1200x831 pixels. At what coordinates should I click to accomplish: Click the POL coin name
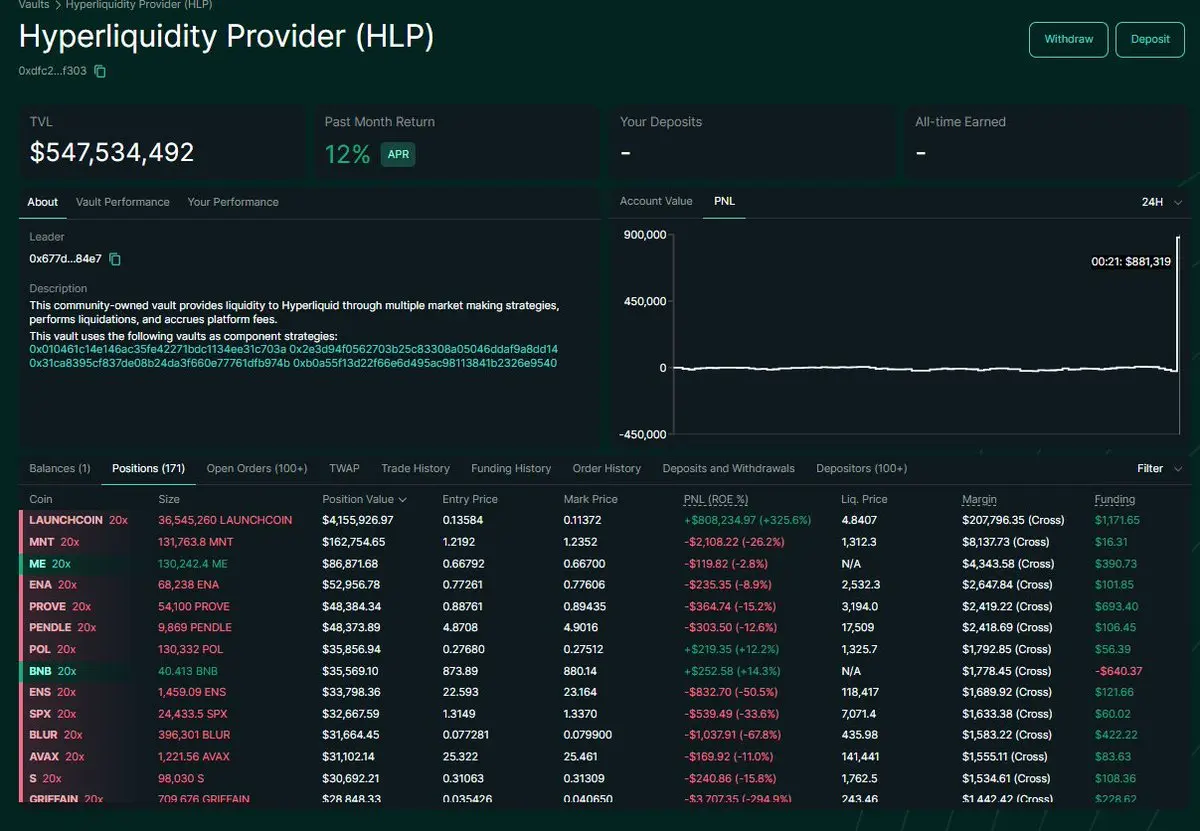pos(40,649)
